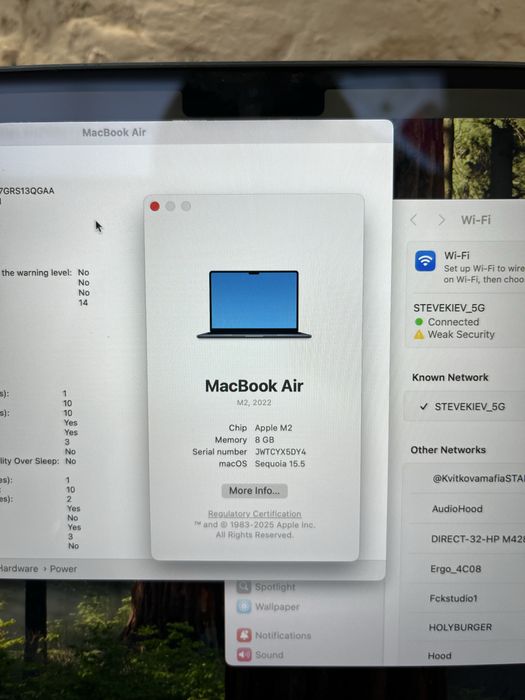Click the serial number JWTCYX5DY4
Viewport: 525px width, 700px height.
[x=280, y=452]
